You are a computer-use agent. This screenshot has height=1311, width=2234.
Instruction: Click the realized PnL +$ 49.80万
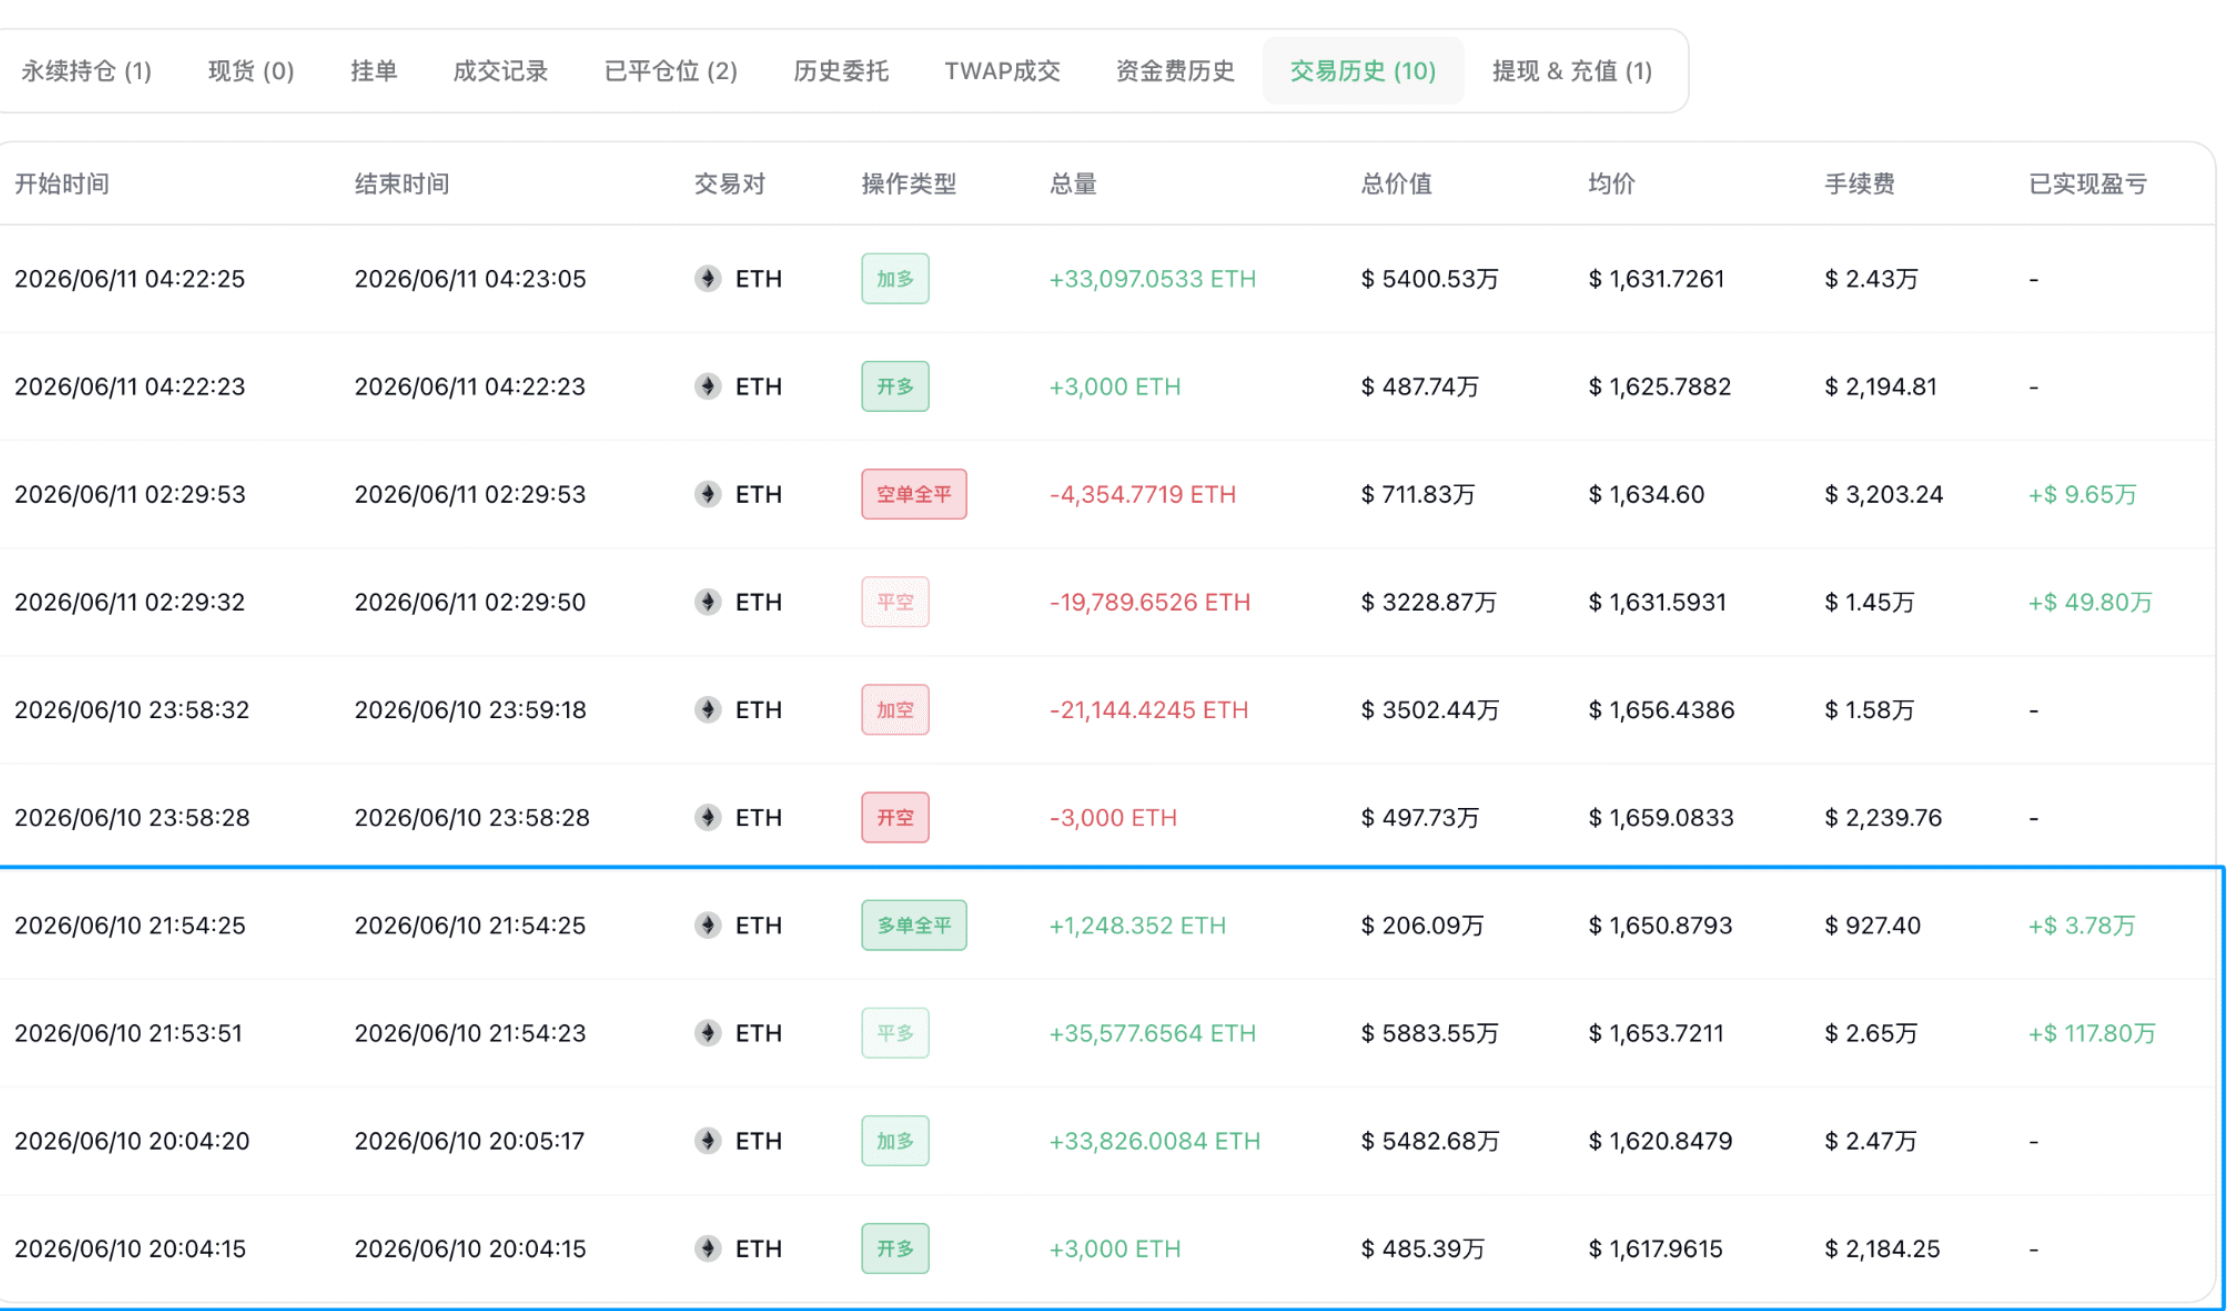point(2090,602)
